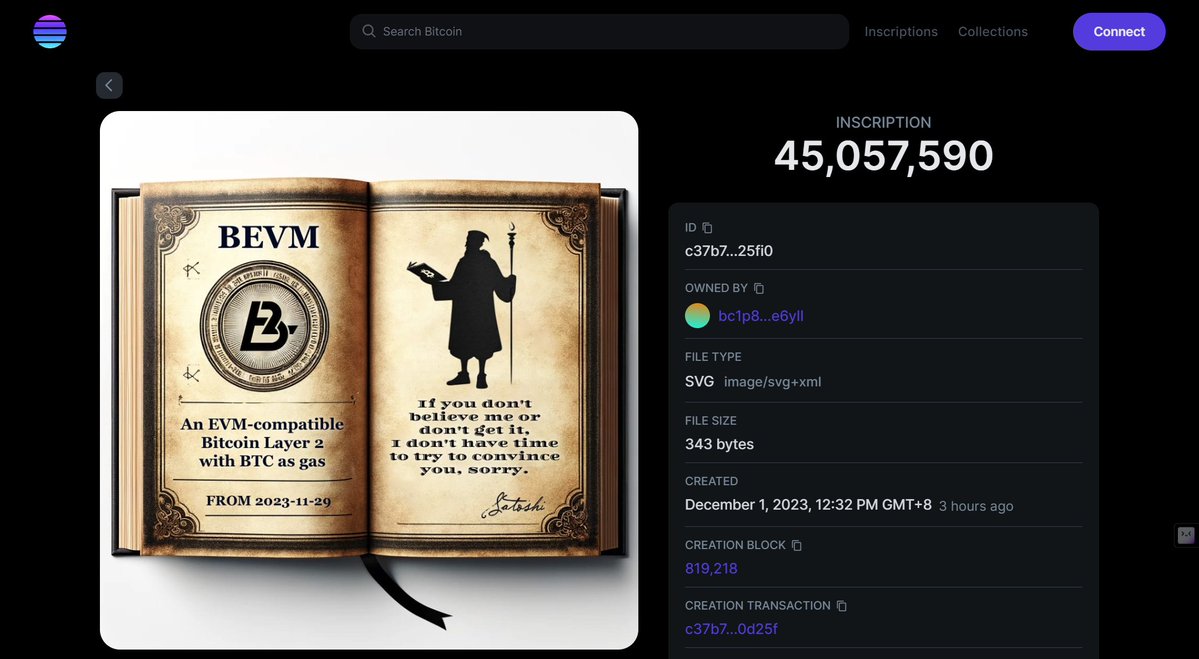Open owner address bc1p8...e6yll
Screen dimensions: 1199x659
pyautogui.click(x=761, y=316)
